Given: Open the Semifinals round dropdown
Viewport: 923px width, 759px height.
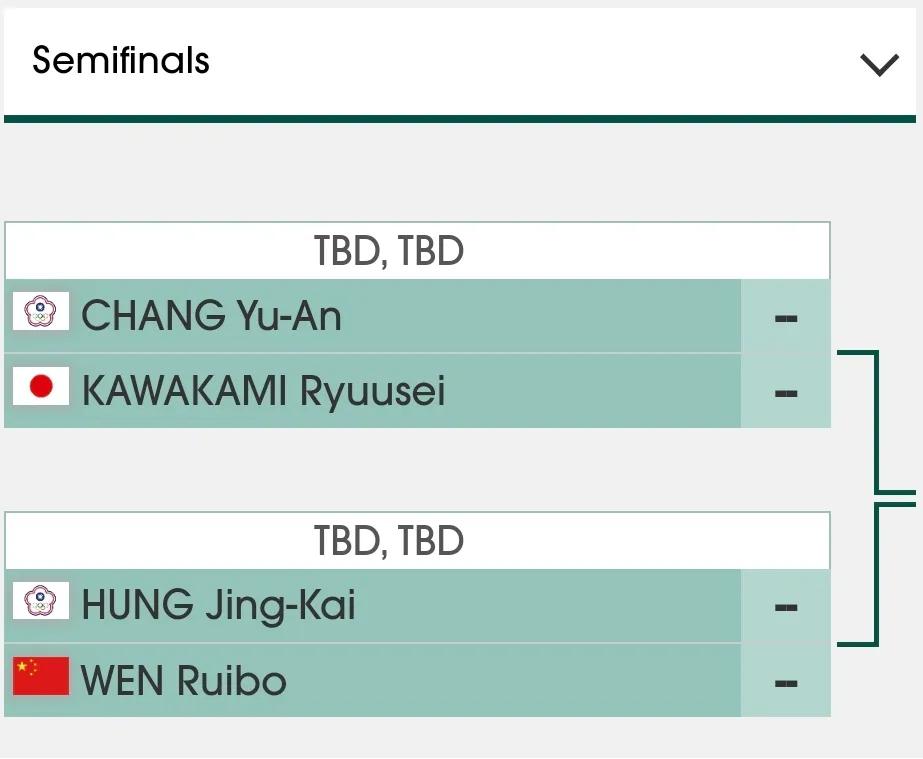Looking at the screenshot, I should click(x=460, y=62).
